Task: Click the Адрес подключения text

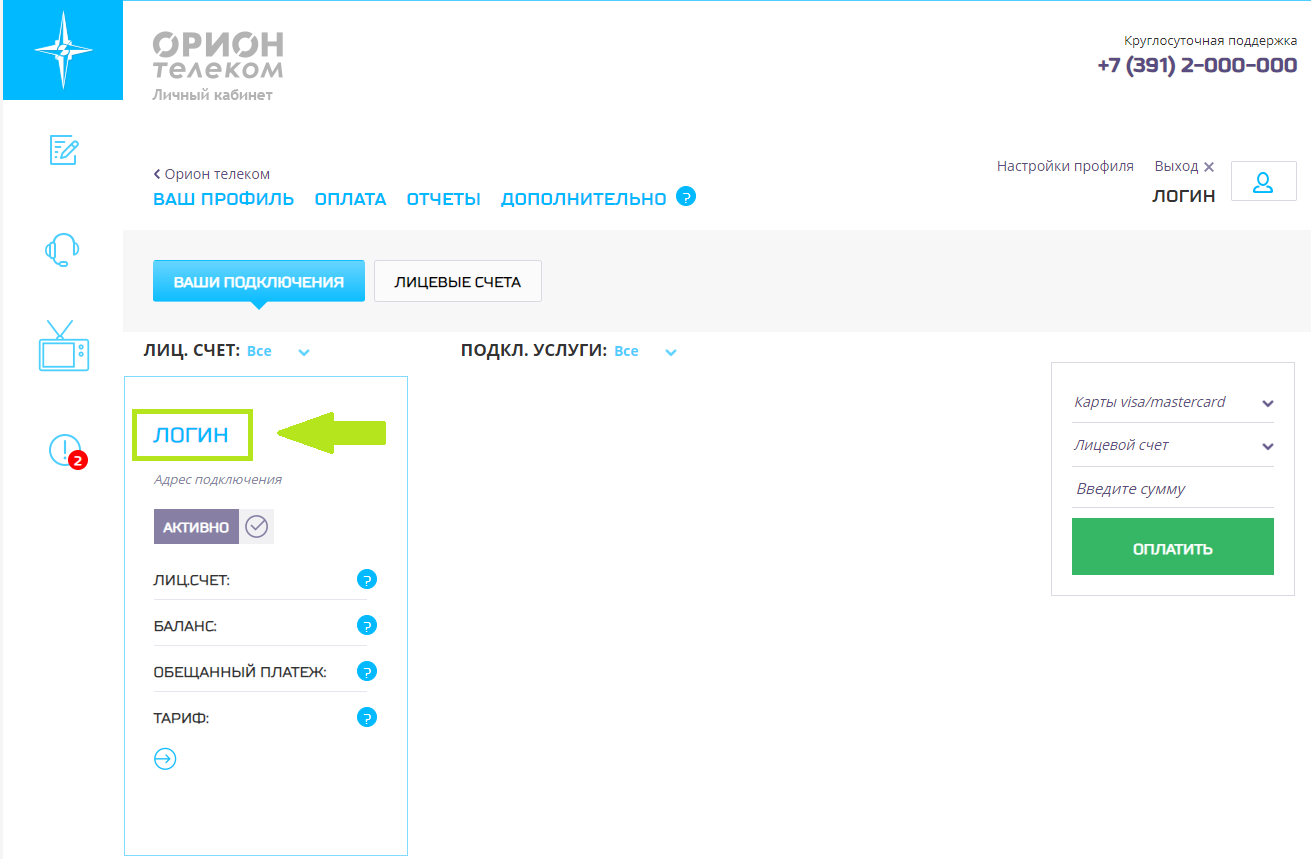Action: coord(218,479)
